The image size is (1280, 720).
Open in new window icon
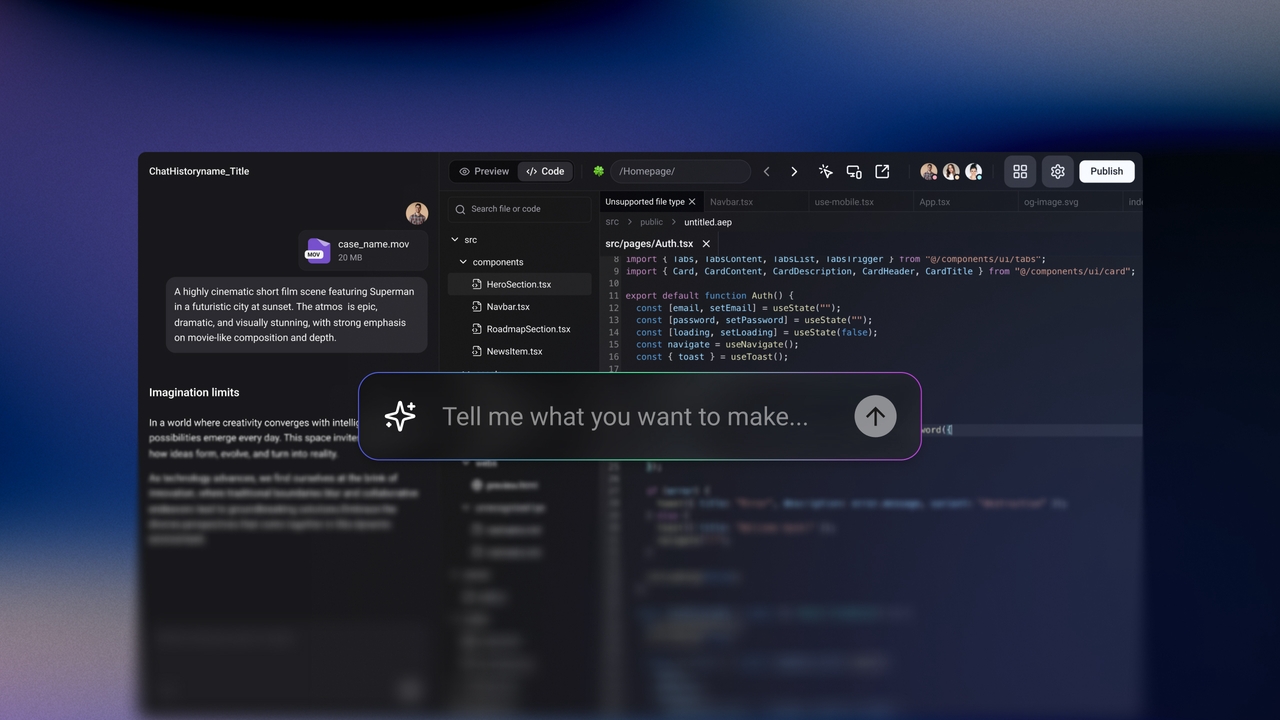pyautogui.click(x=882, y=171)
